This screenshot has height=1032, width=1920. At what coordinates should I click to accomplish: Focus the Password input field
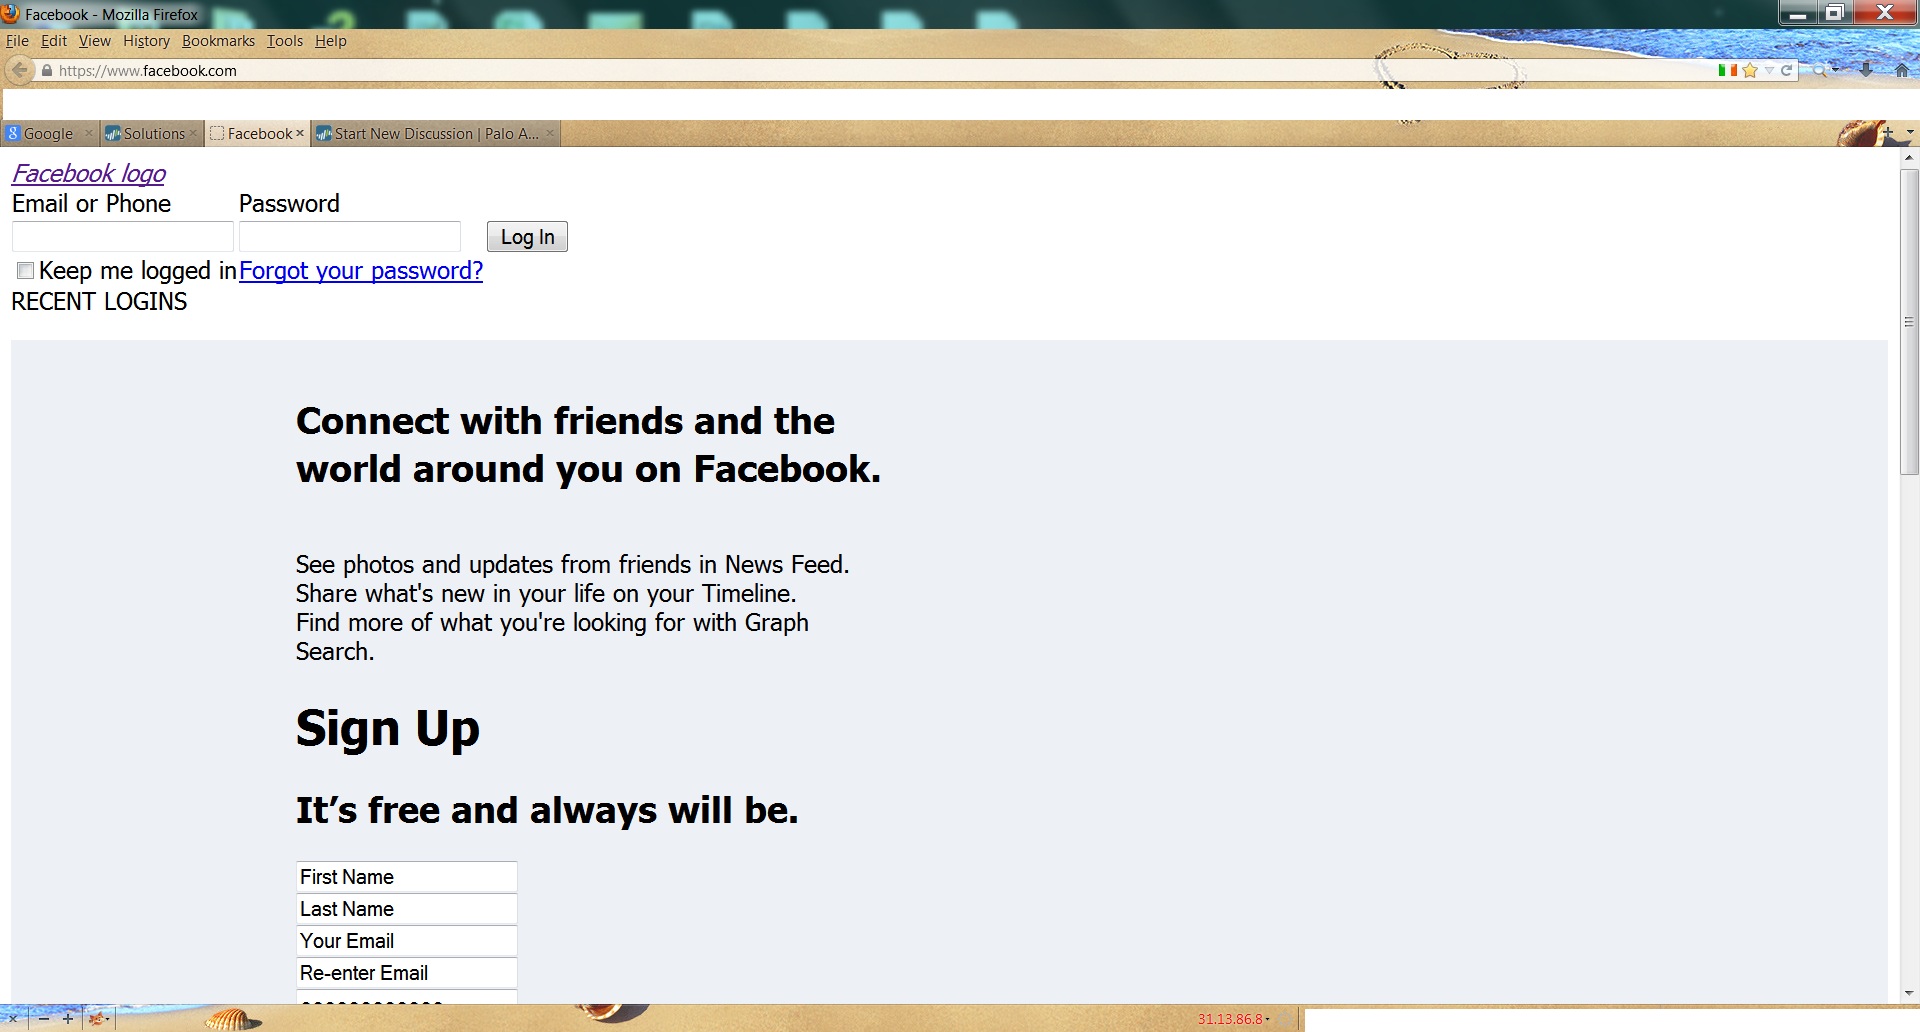[x=350, y=237]
